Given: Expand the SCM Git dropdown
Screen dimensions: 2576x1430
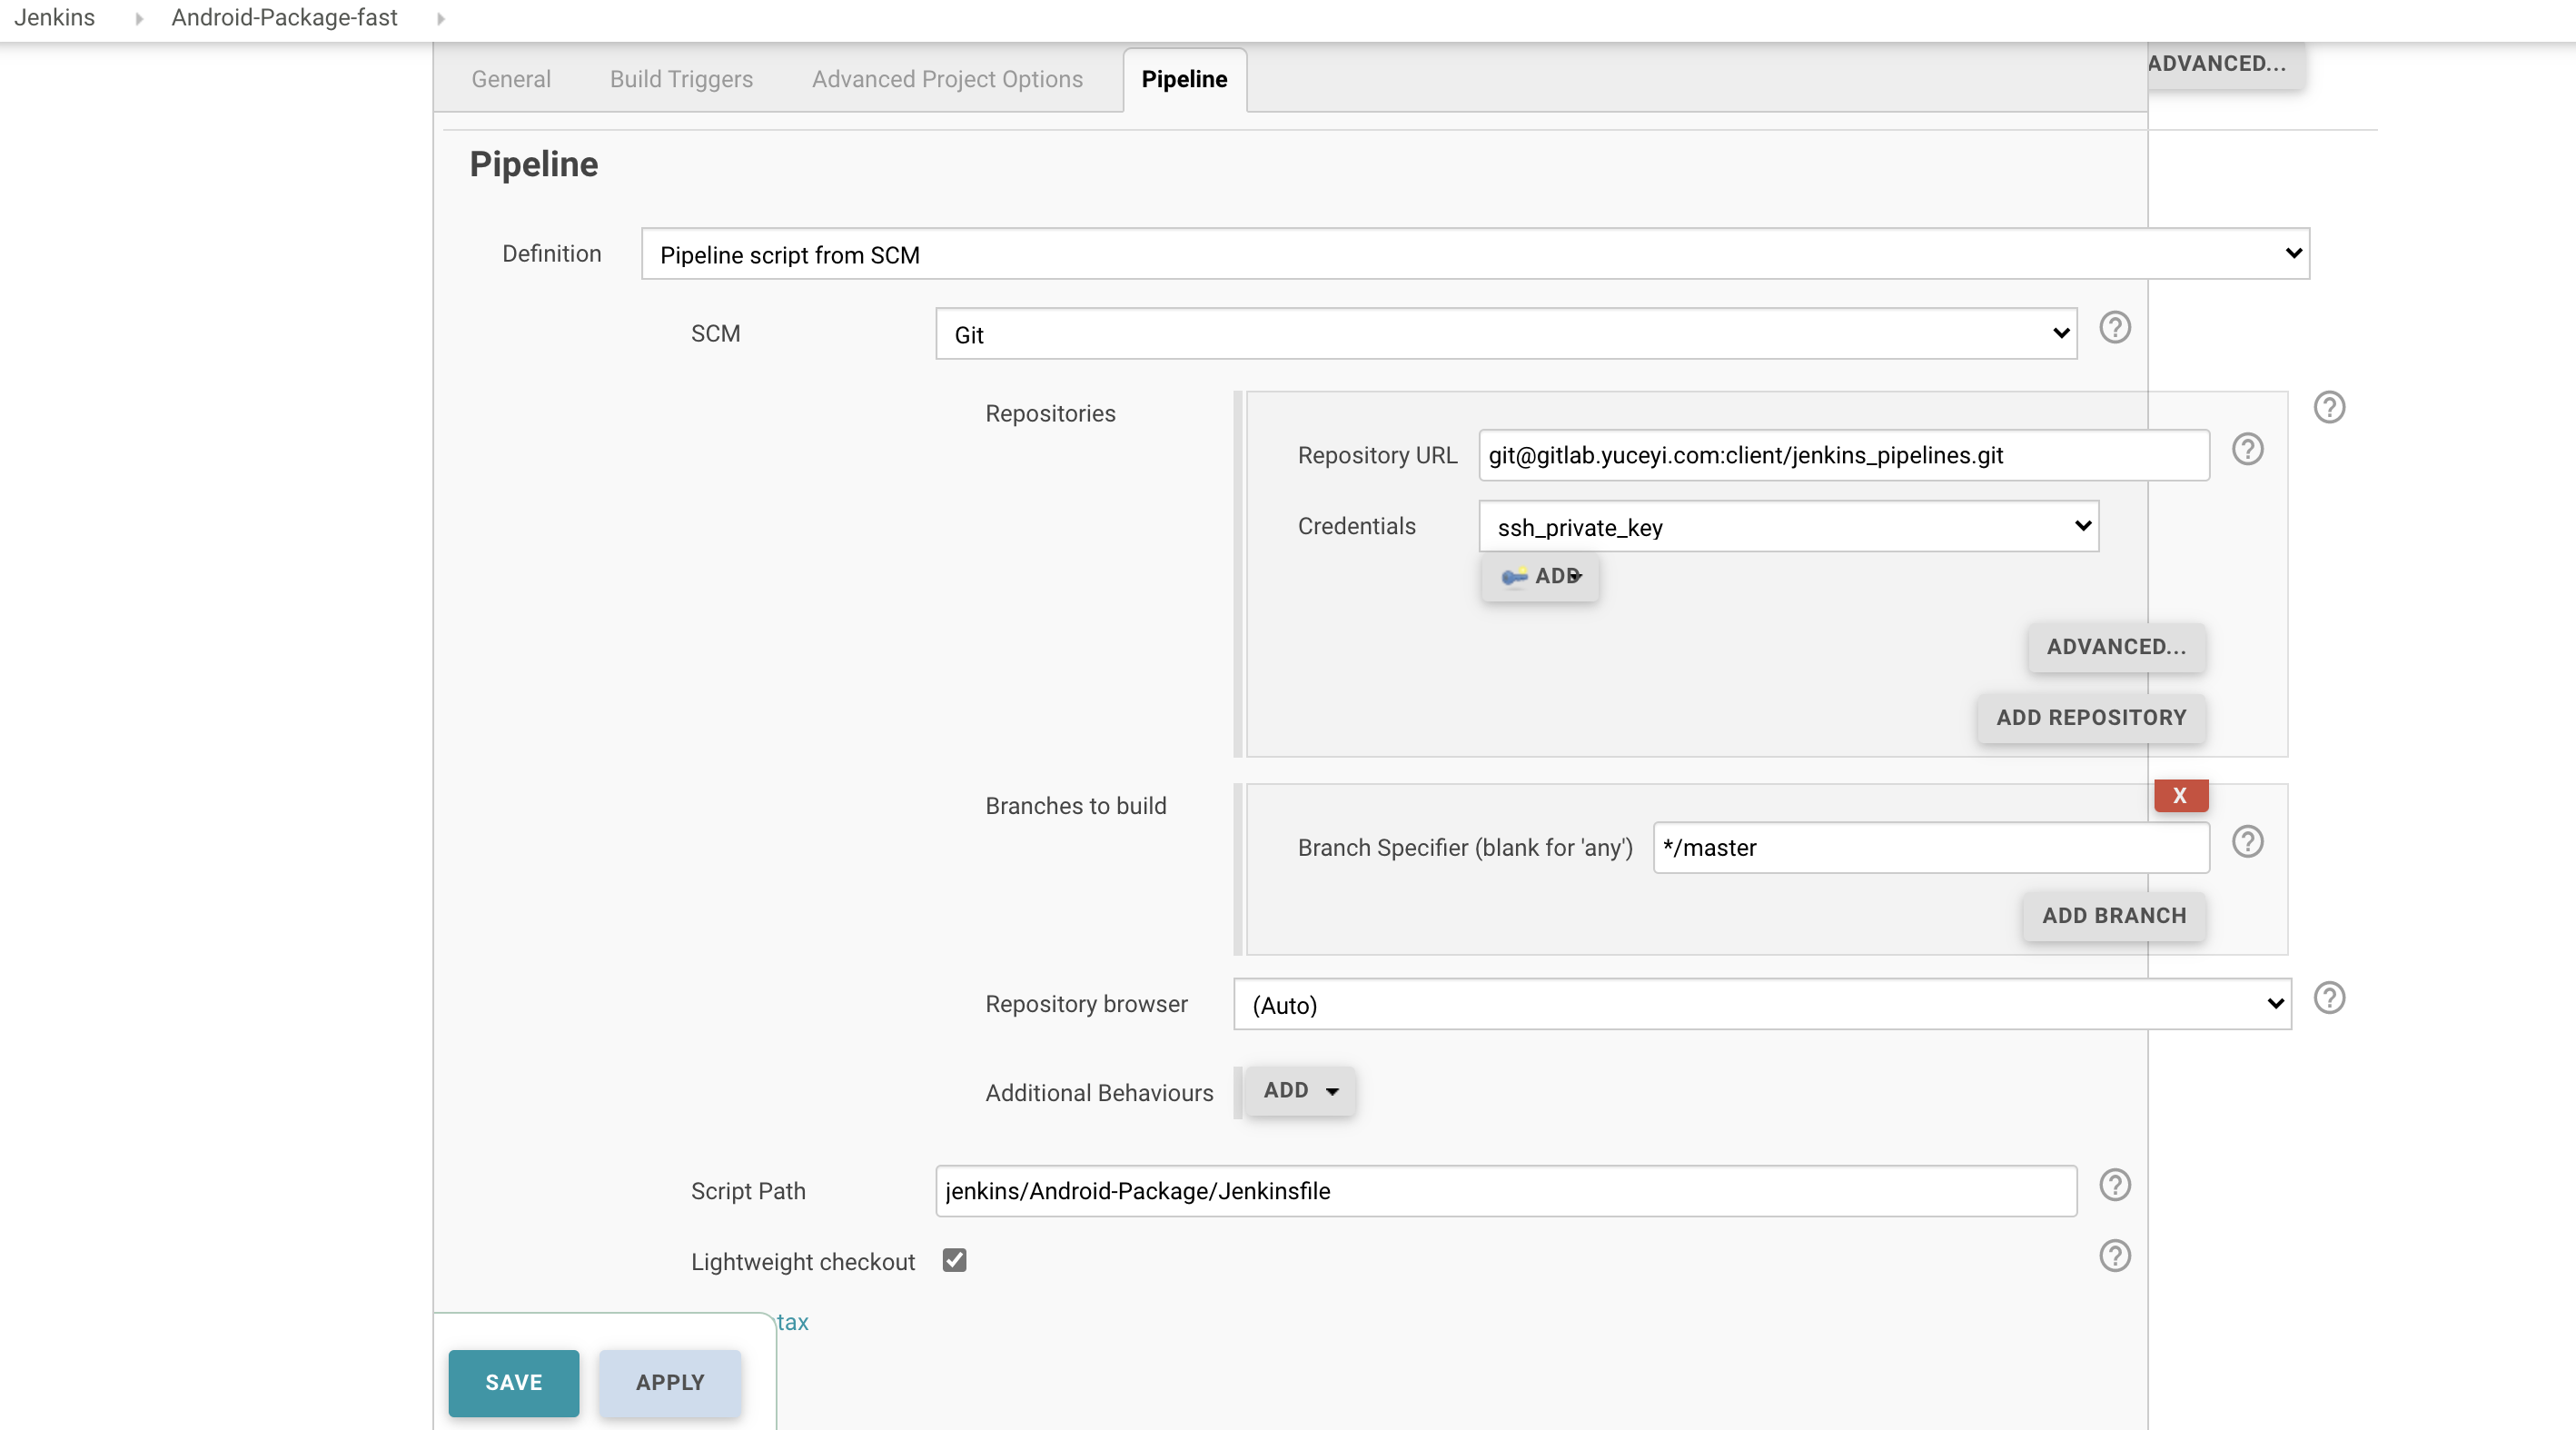Looking at the screenshot, I should [x=1505, y=334].
